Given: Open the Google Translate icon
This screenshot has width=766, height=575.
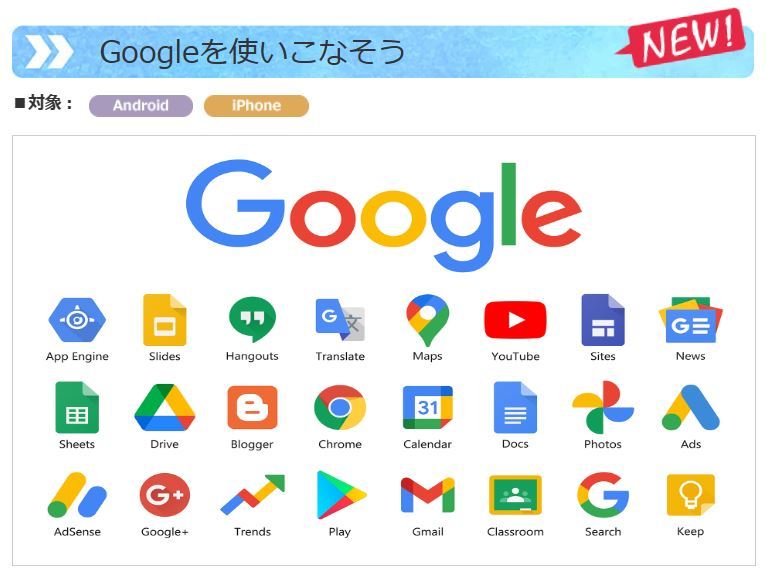Looking at the screenshot, I should (x=340, y=319).
